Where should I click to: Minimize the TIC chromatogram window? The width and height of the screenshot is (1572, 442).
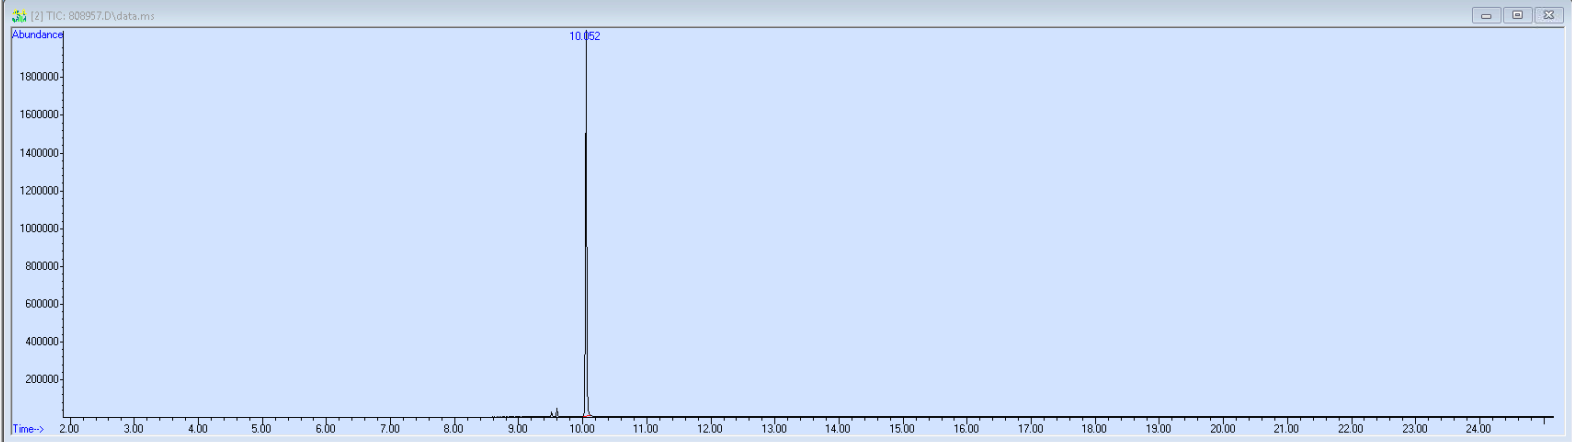pyautogui.click(x=1486, y=15)
